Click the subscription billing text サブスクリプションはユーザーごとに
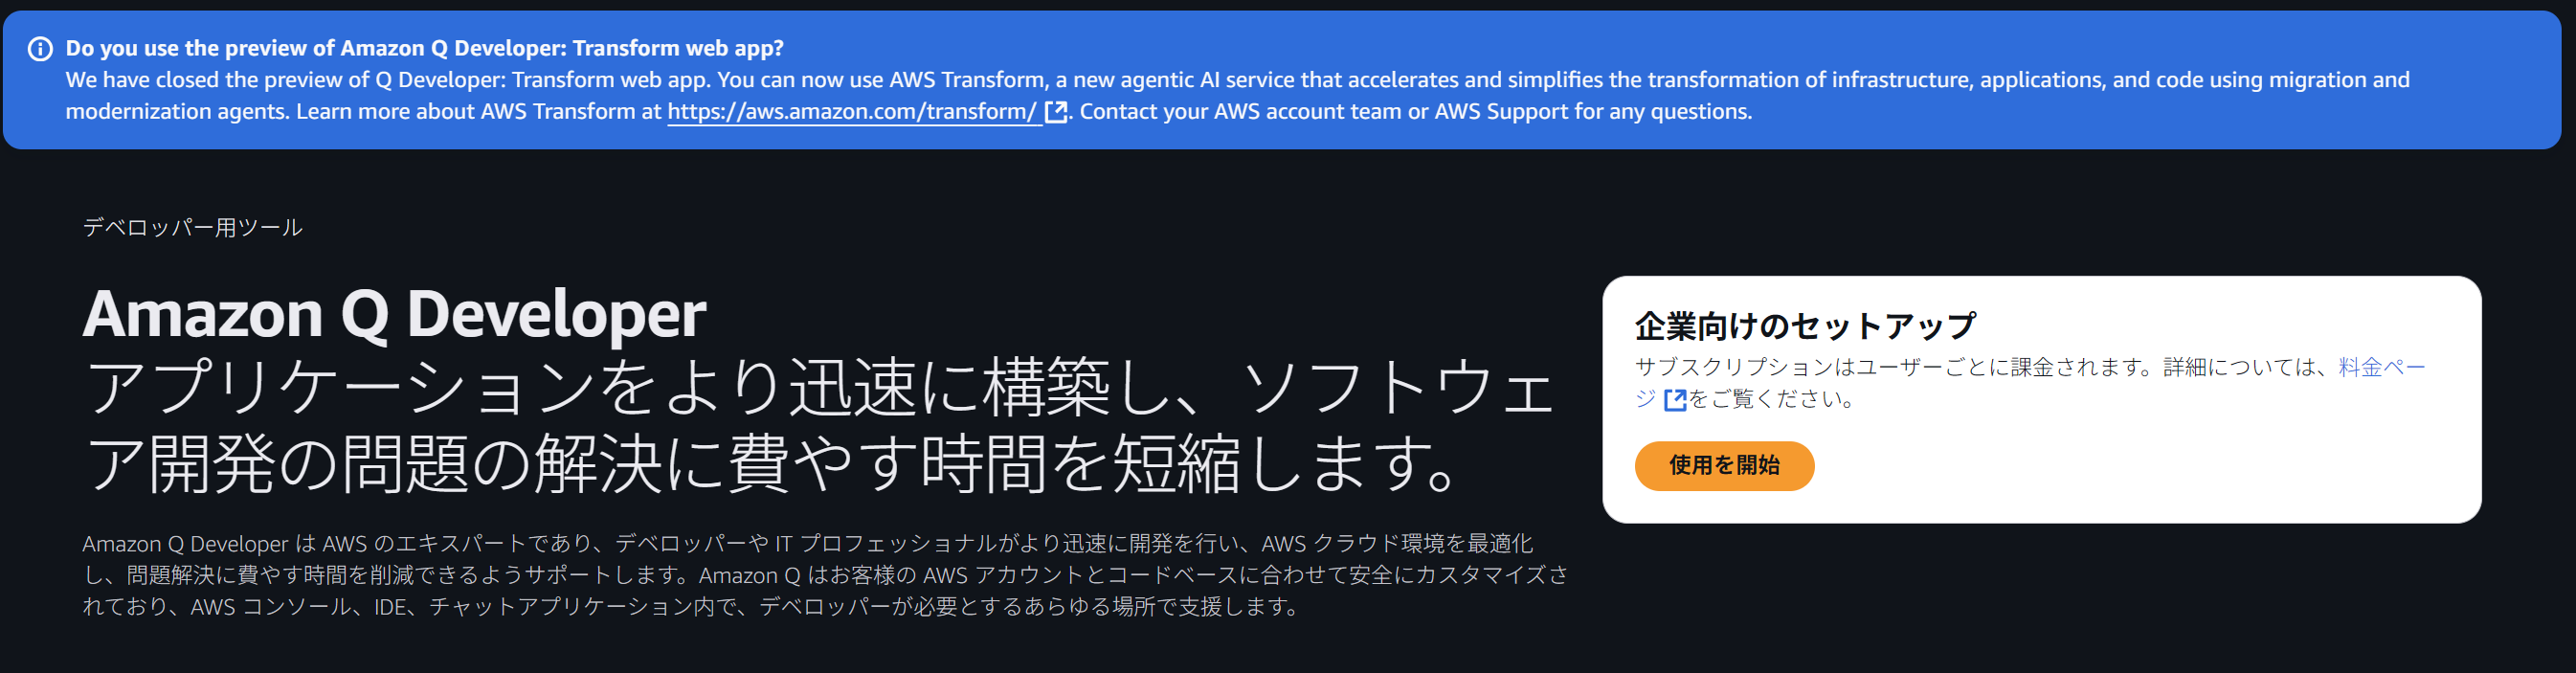The image size is (2576, 673). 1895,368
